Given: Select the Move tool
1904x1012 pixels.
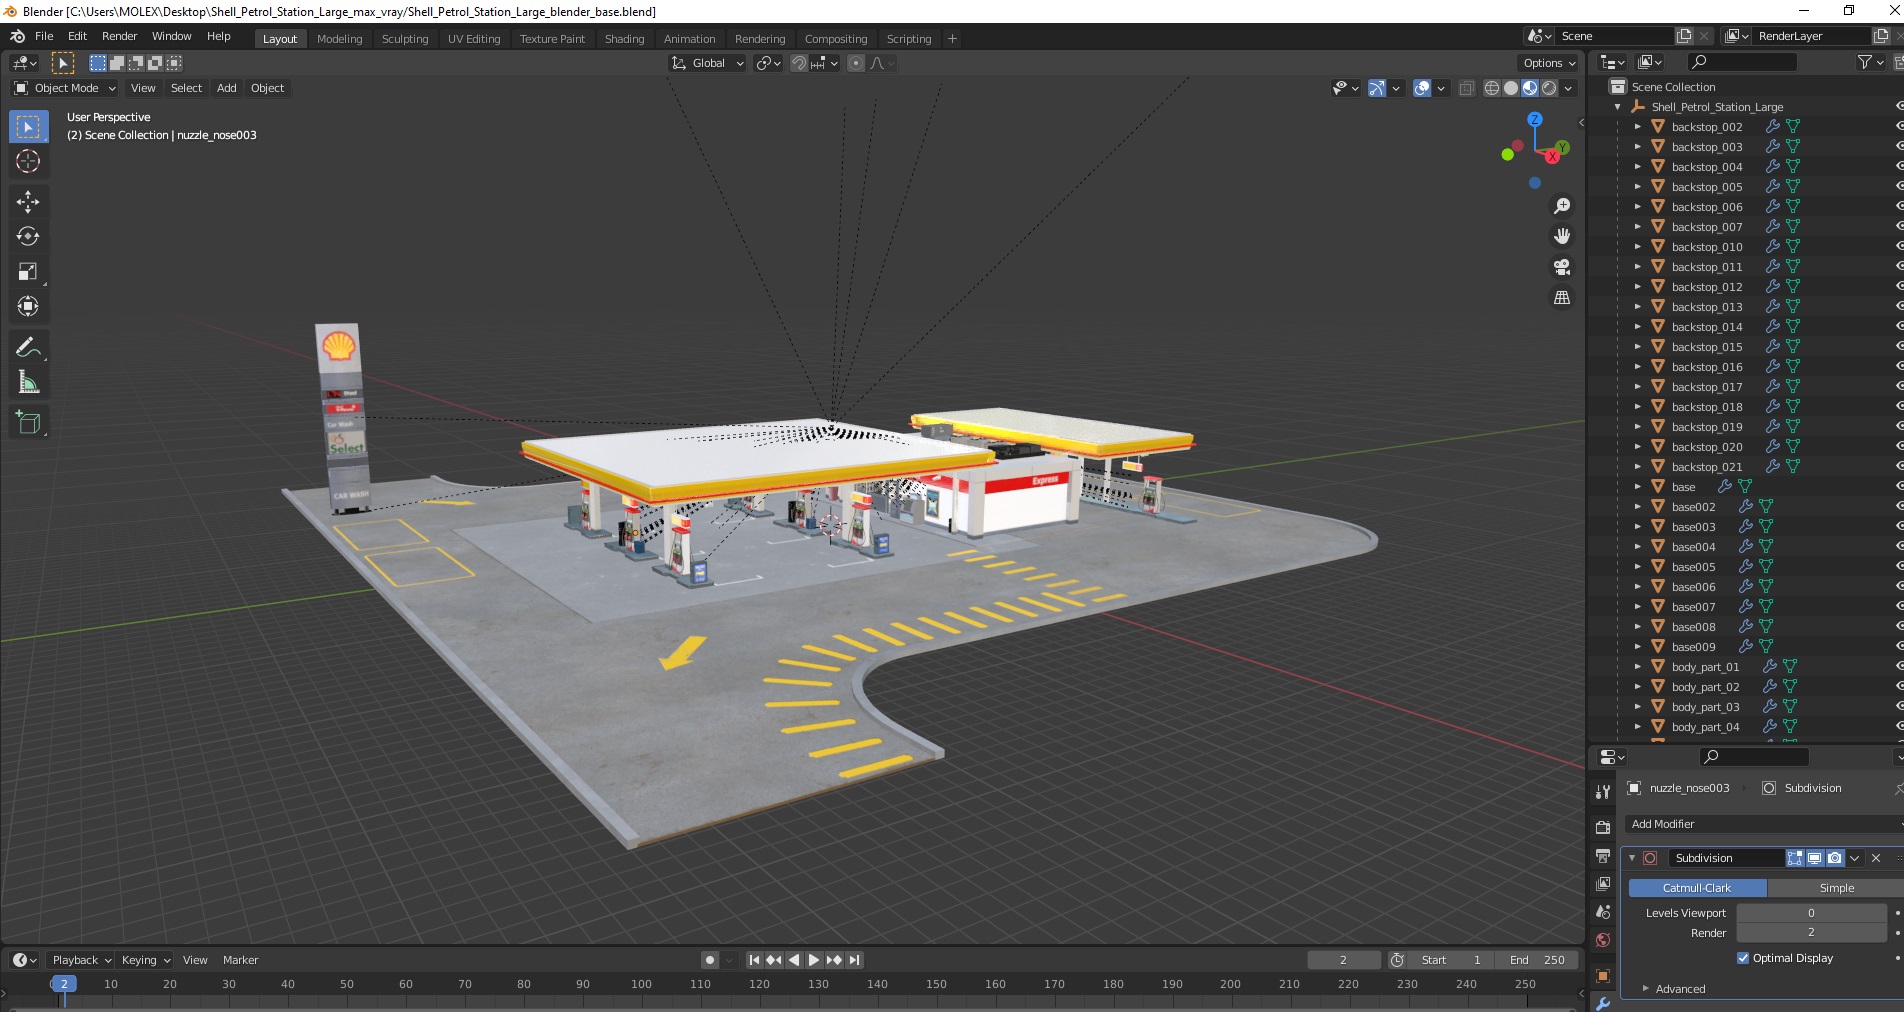Looking at the screenshot, I should 28,201.
